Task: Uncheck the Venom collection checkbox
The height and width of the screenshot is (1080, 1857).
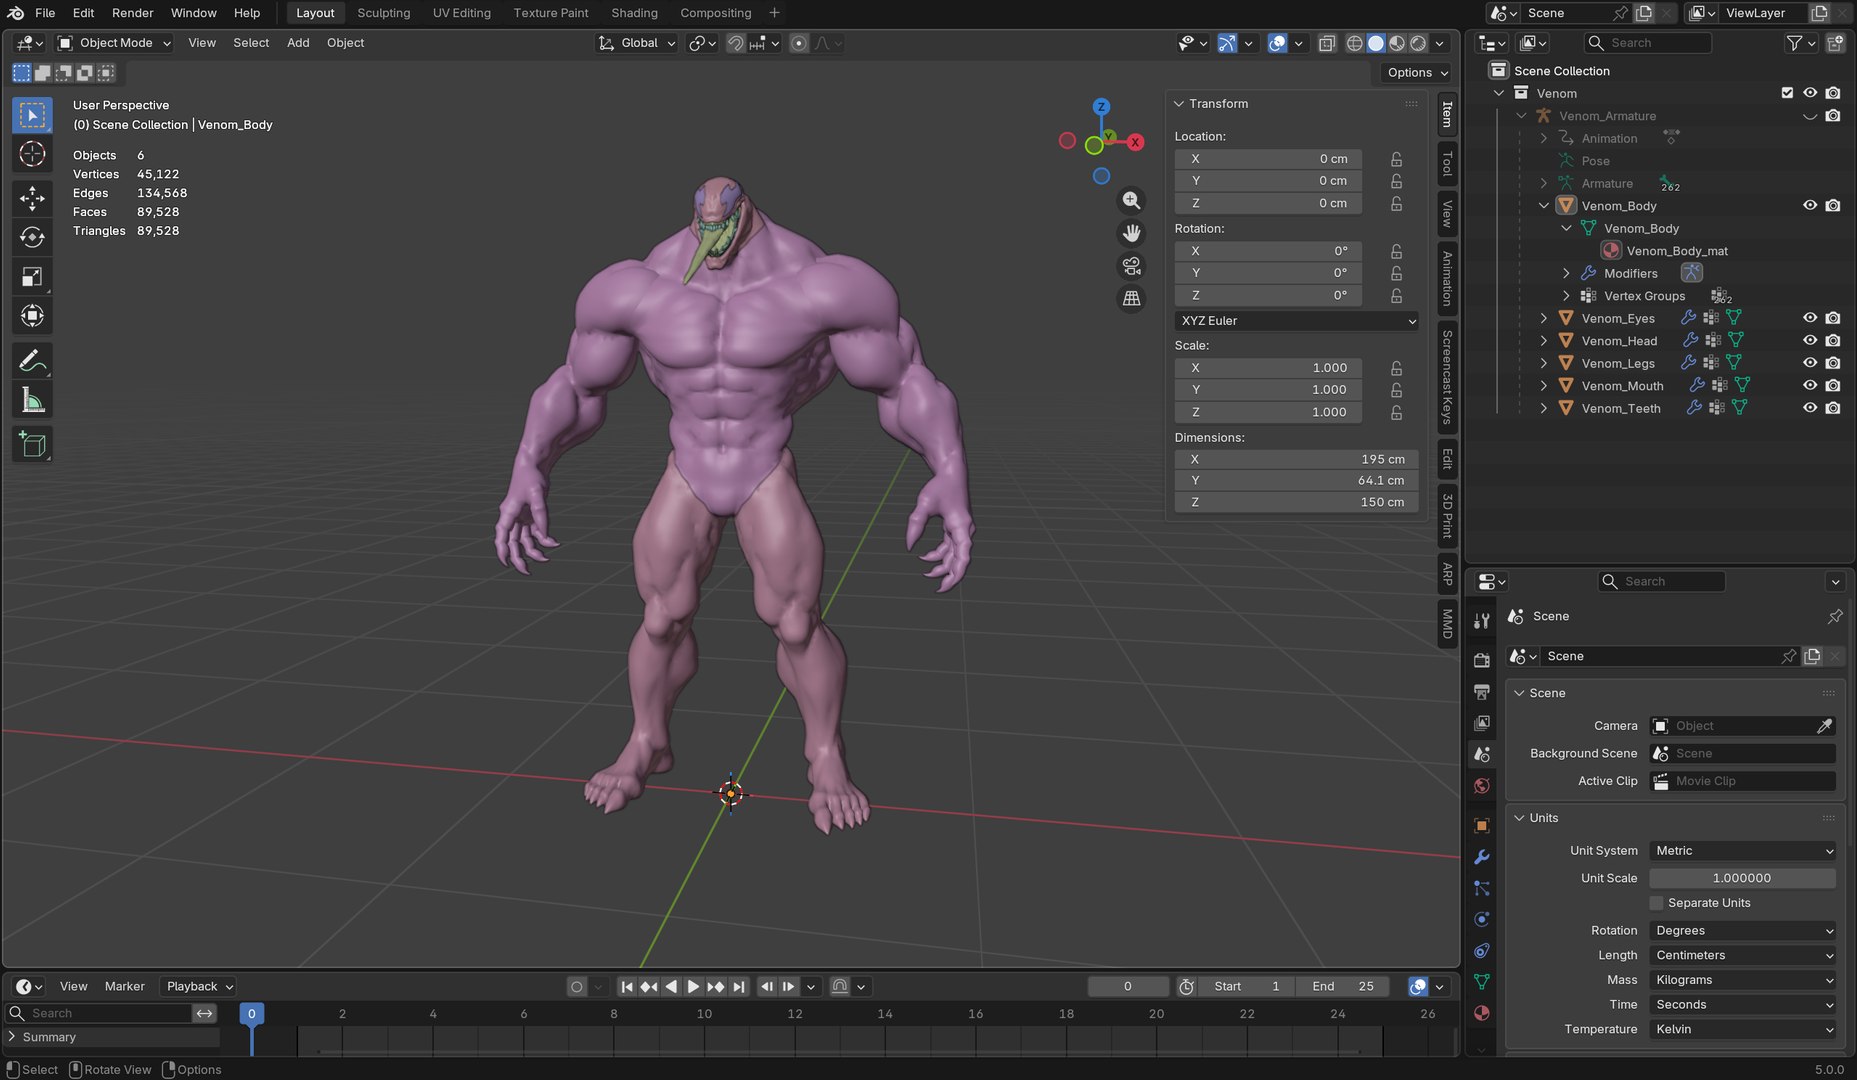Action: pos(1787,93)
